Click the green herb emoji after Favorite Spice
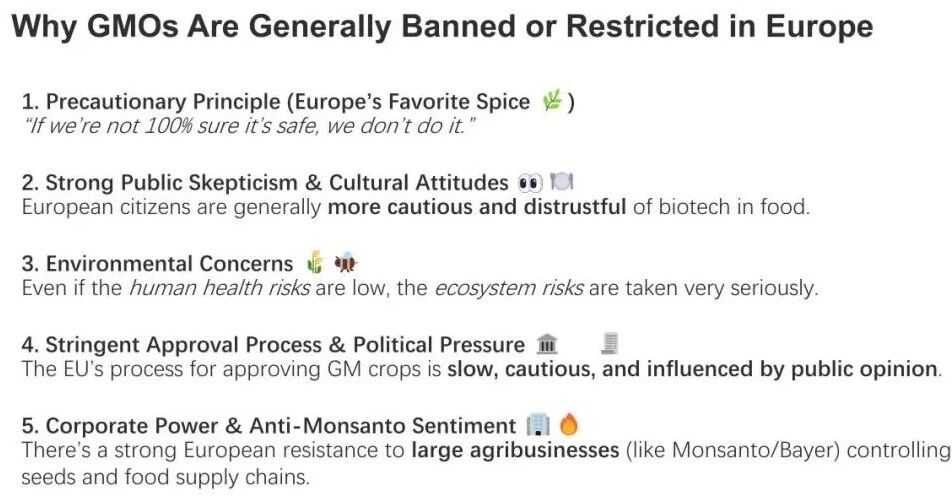The height and width of the screenshot is (502, 952). tap(551, 101)
